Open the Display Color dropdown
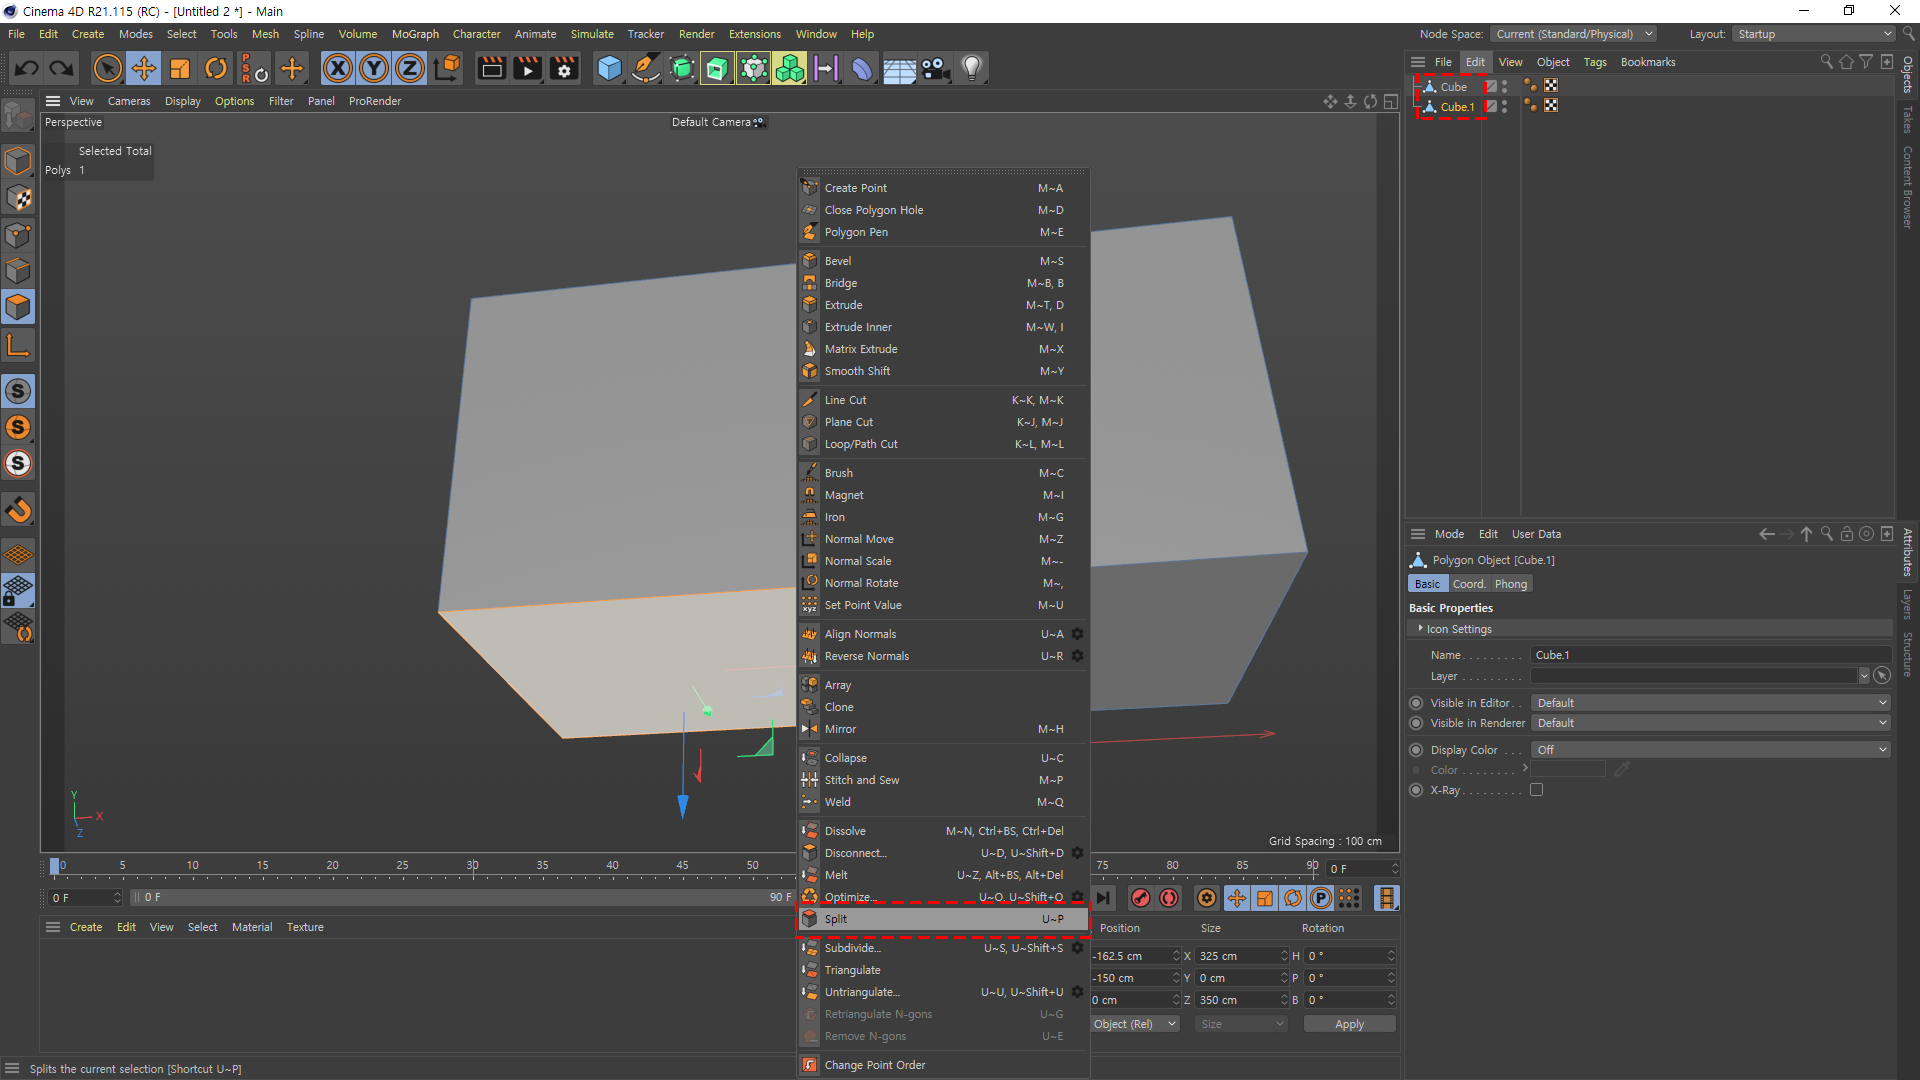Image resolution: width=1920 pixels, height=1080 pixels. (1710, 750)
